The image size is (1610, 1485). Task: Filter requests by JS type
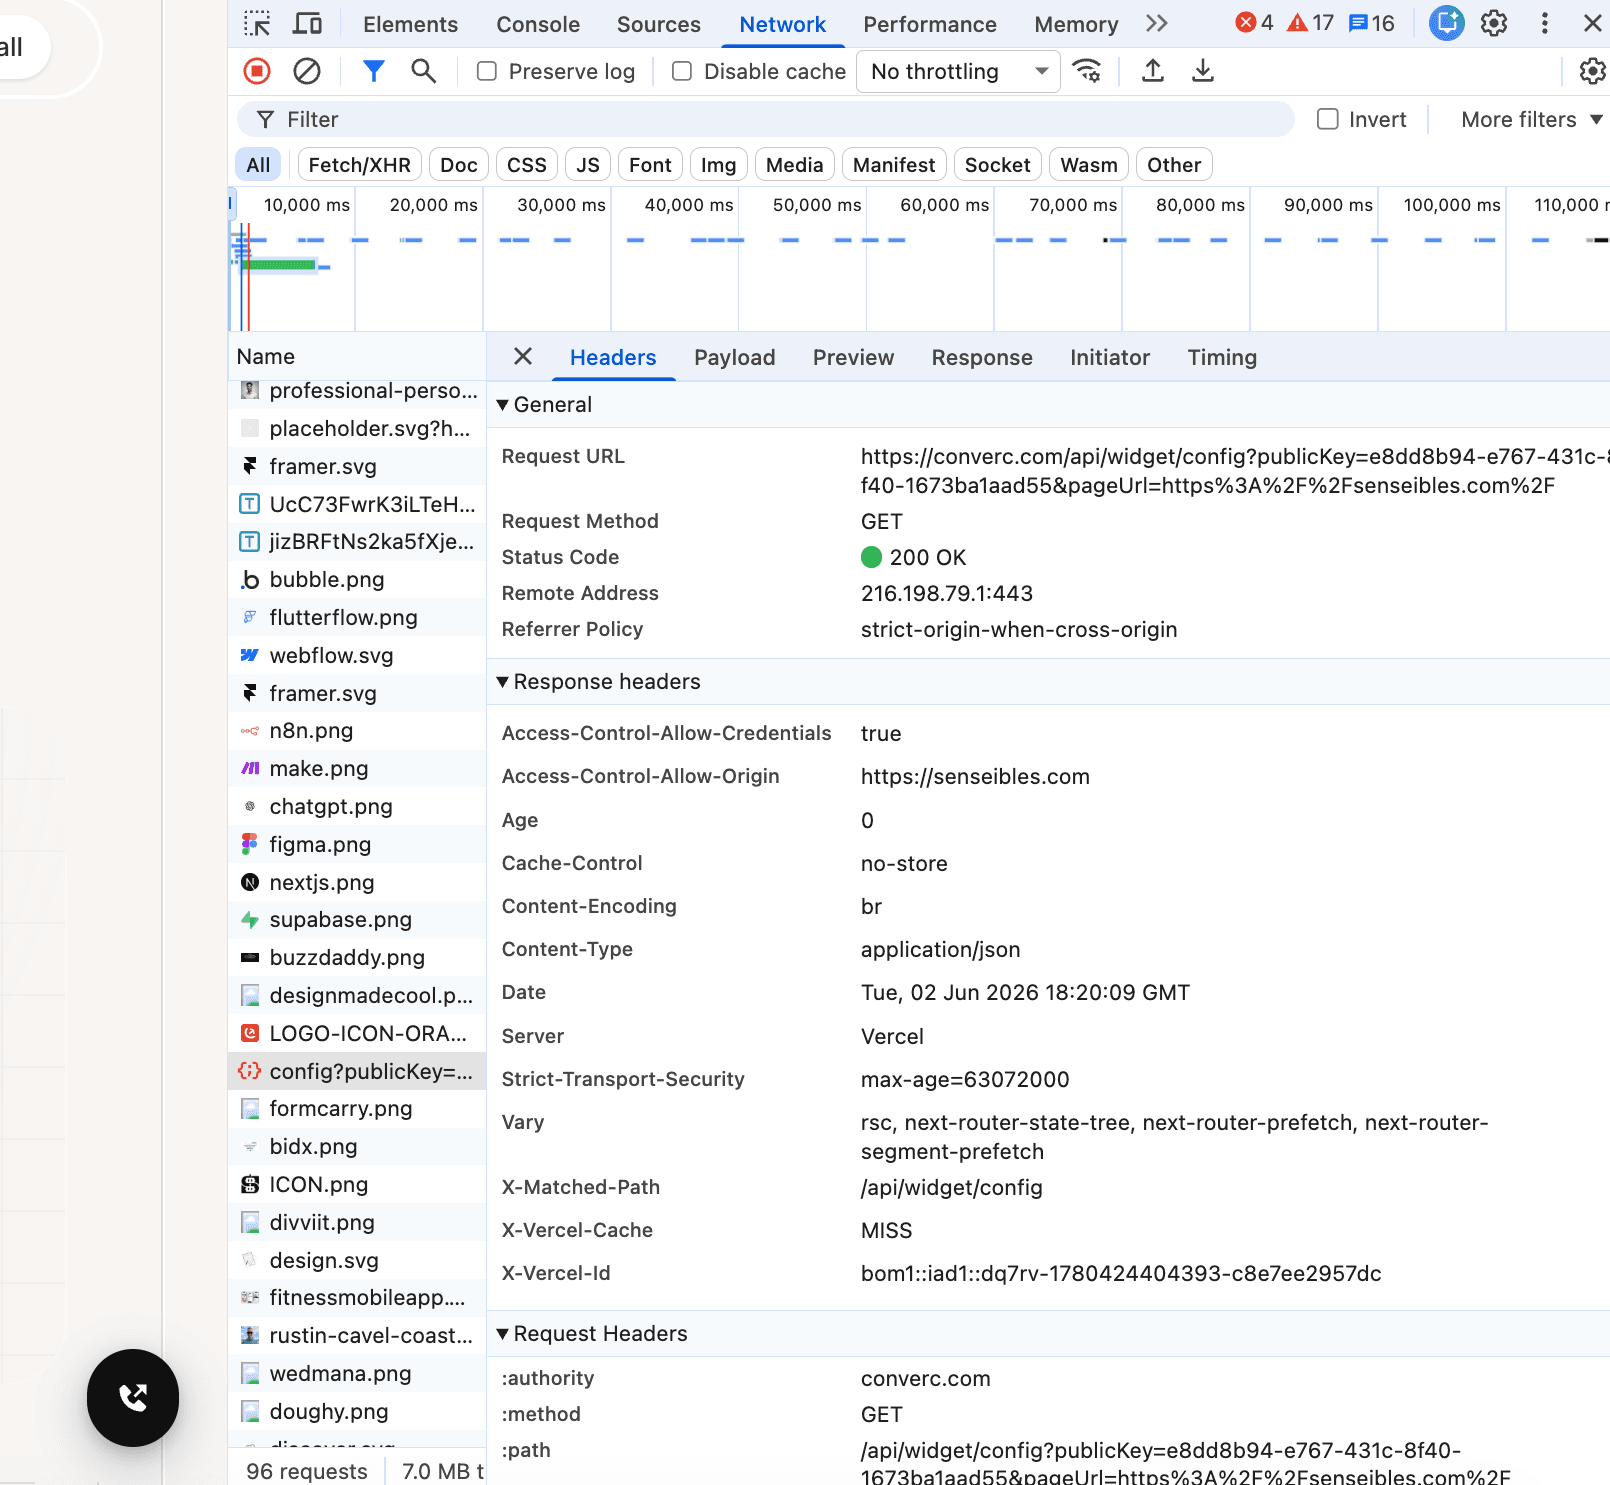pyautogui.click(x=588, y=165)
